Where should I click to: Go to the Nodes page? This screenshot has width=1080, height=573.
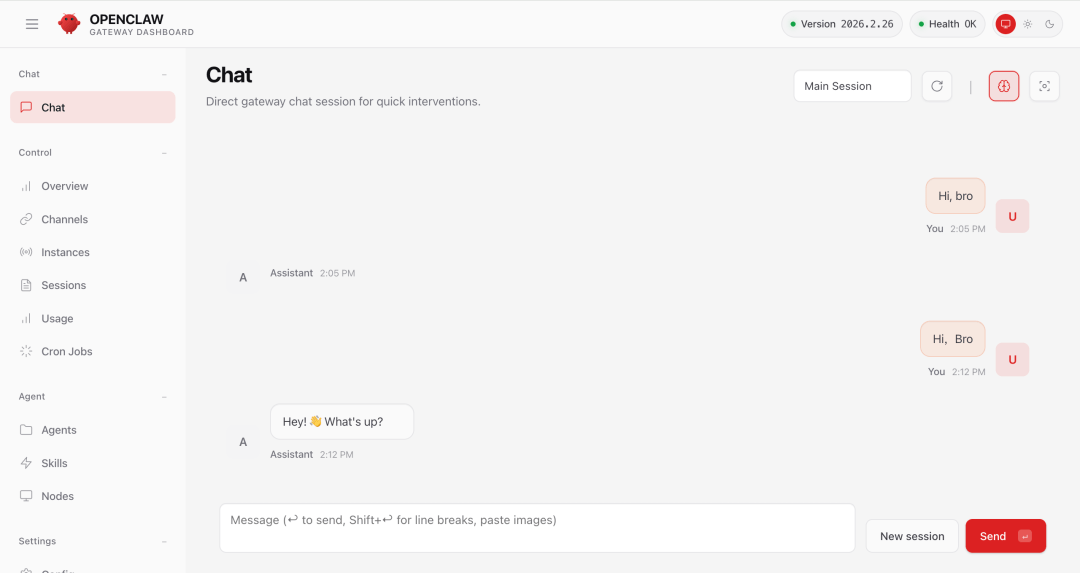pyautogui.click(x=57, y=496)
